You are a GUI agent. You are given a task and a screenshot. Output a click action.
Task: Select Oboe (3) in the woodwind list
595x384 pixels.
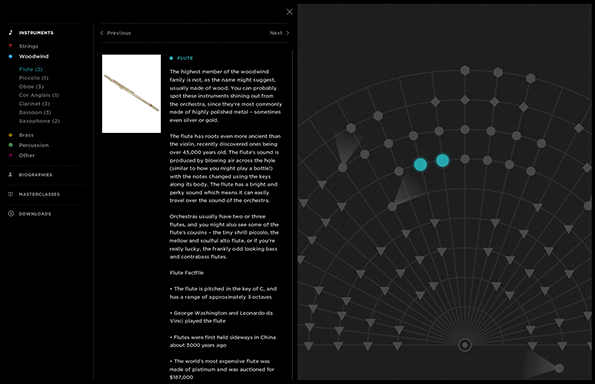coord(31,87)
